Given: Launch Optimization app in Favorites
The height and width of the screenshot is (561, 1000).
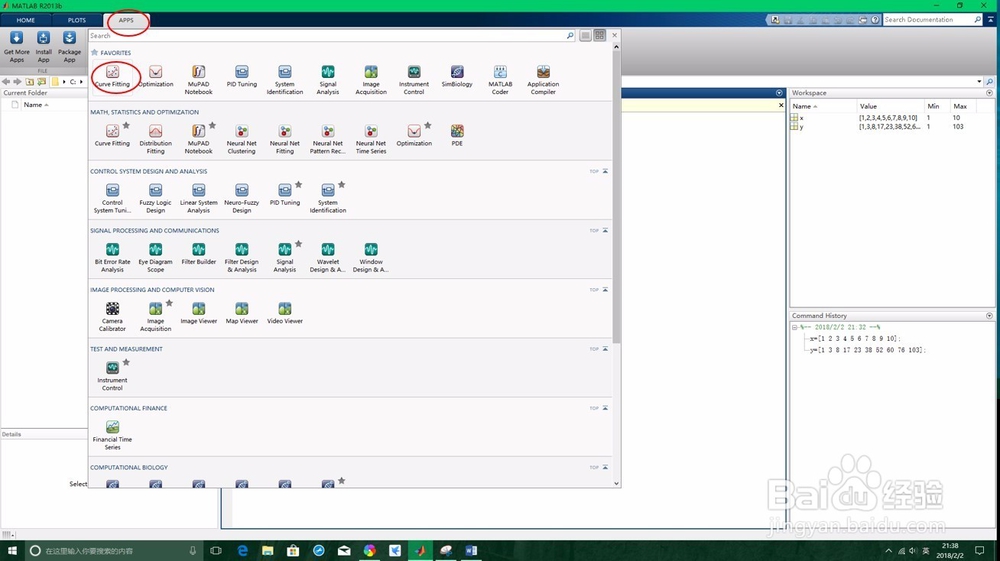Looking at the screenshot, I should (156, 76).
